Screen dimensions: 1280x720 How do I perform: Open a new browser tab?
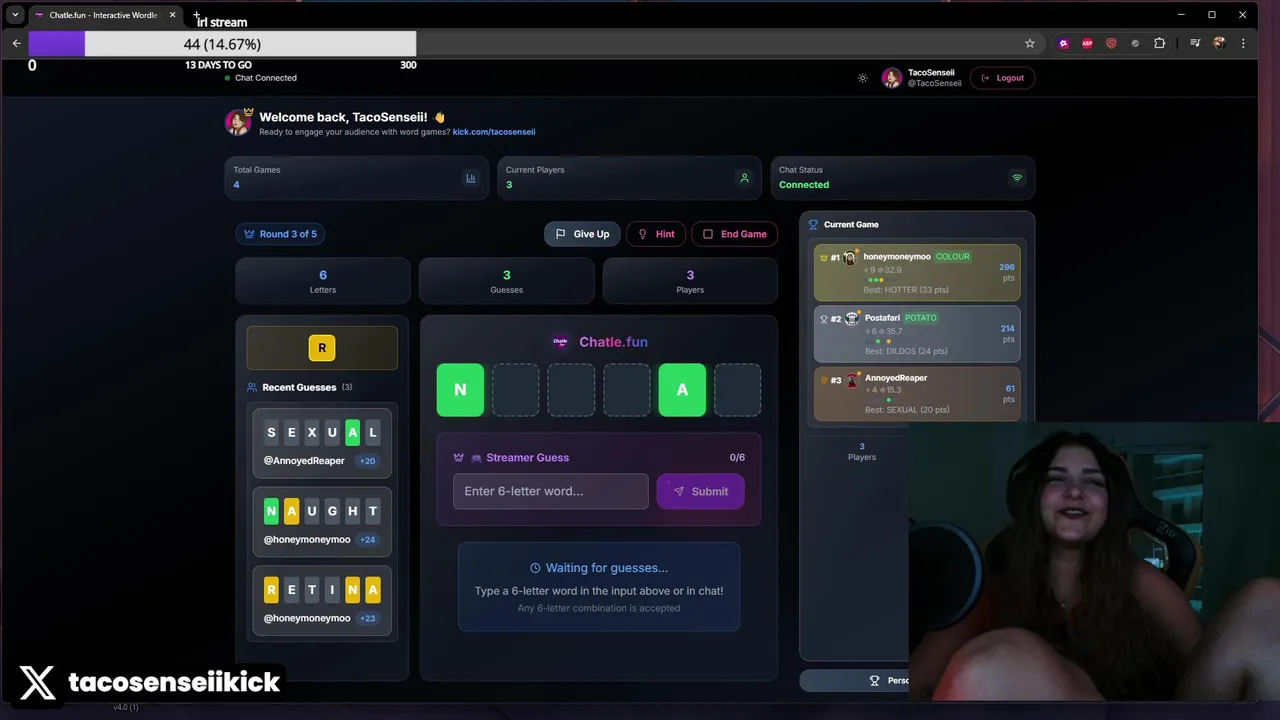(x=197, y=15)
